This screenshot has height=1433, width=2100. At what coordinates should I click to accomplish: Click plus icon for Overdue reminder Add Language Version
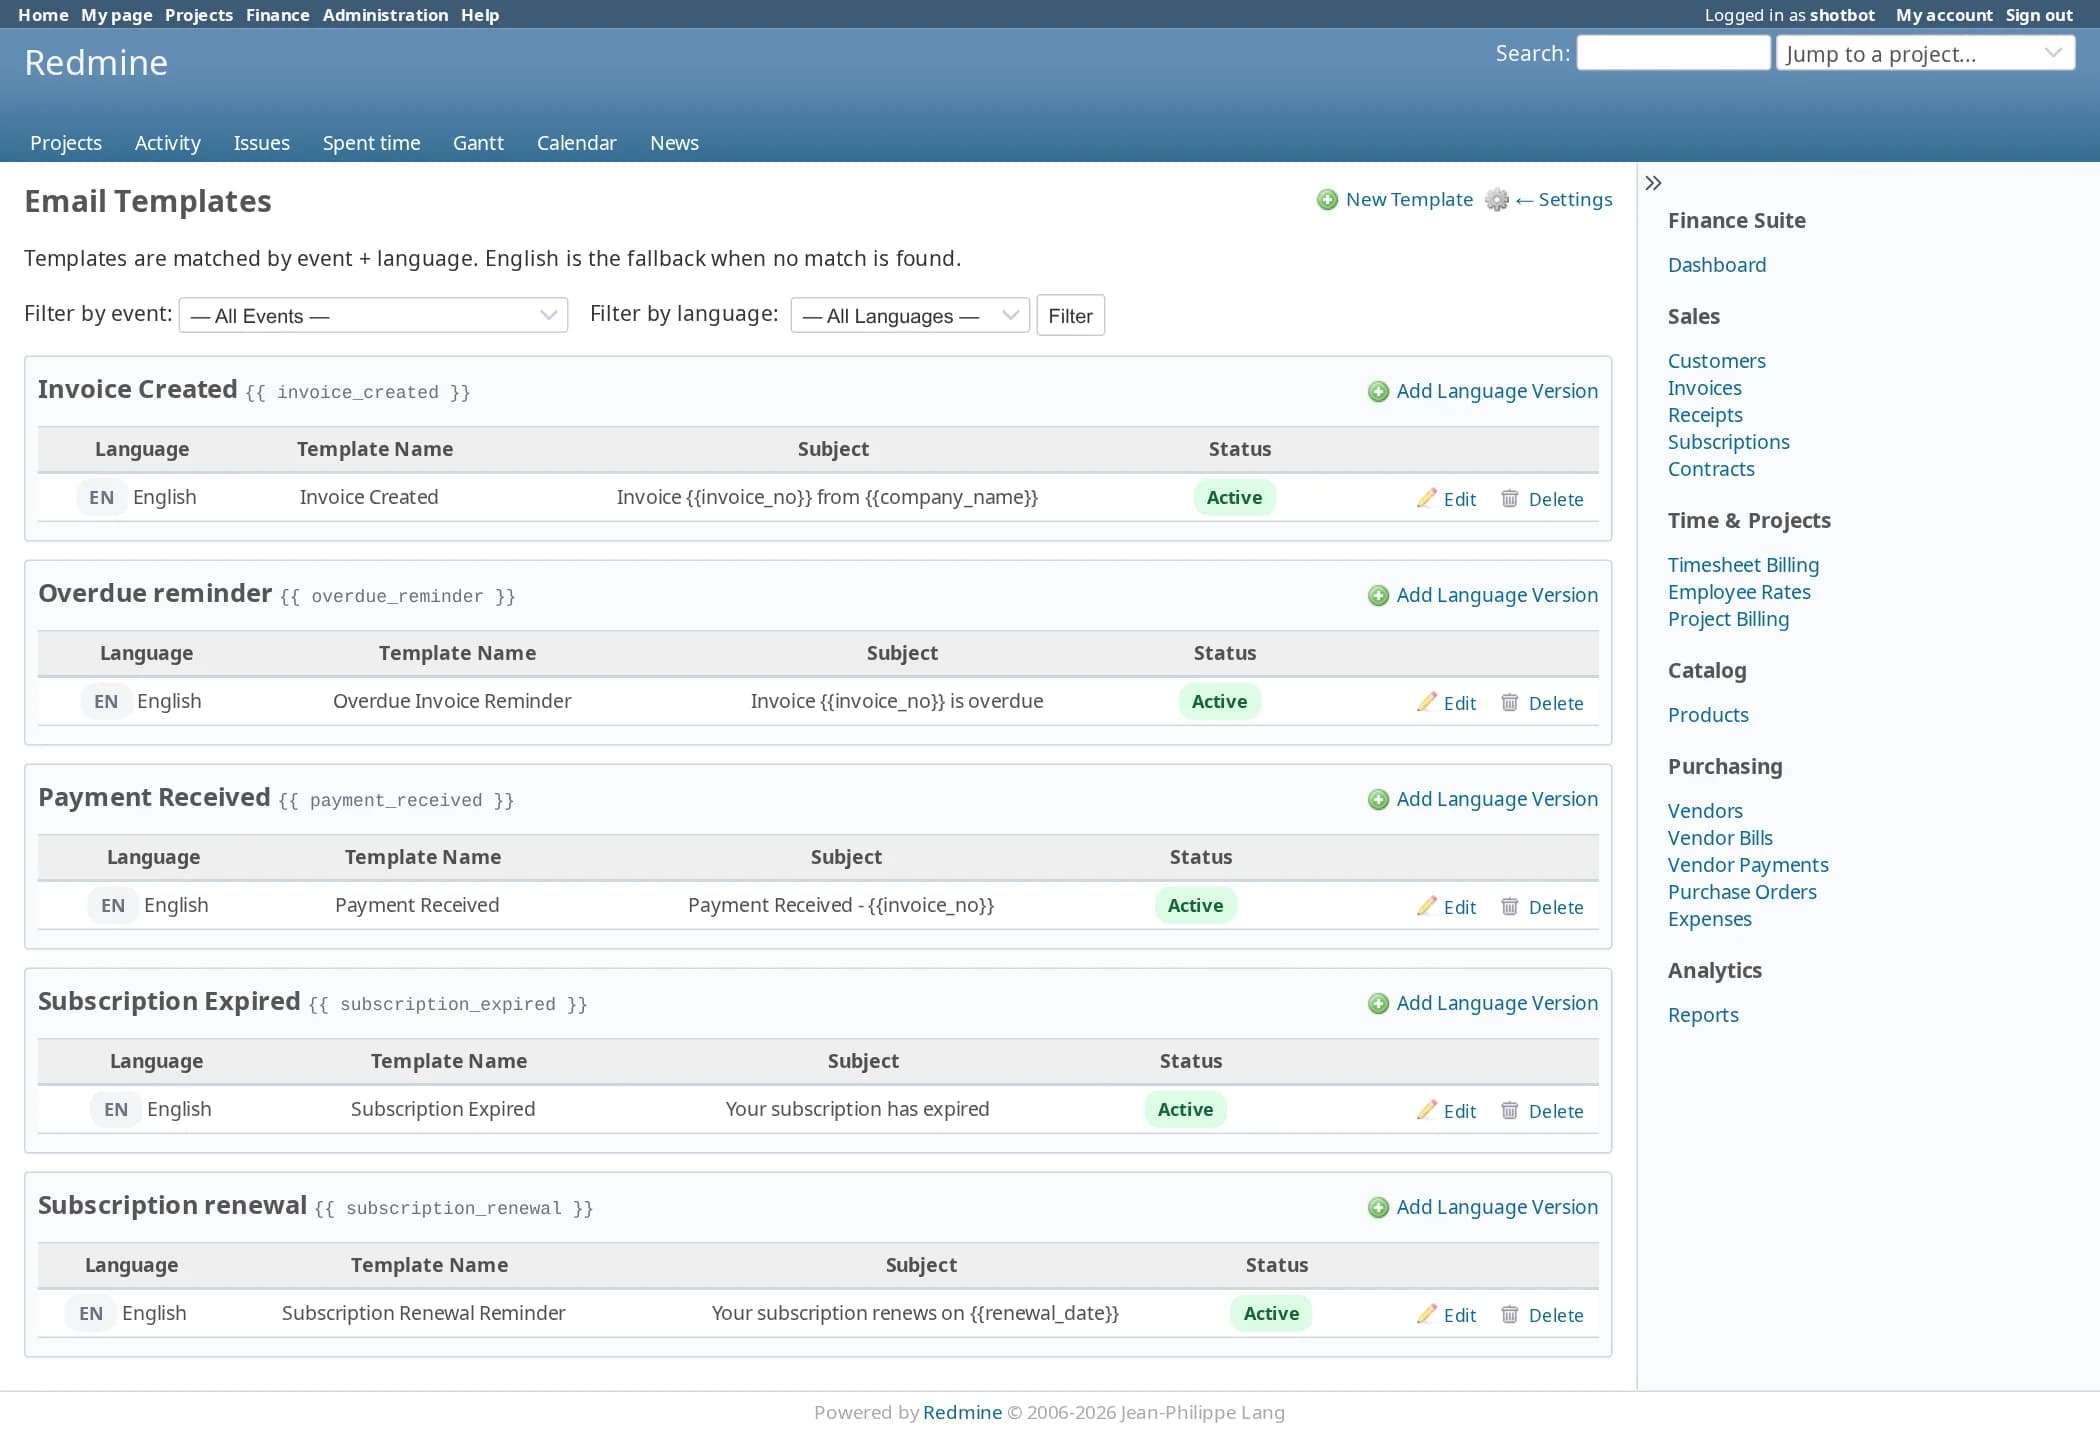coord(1378,596)
